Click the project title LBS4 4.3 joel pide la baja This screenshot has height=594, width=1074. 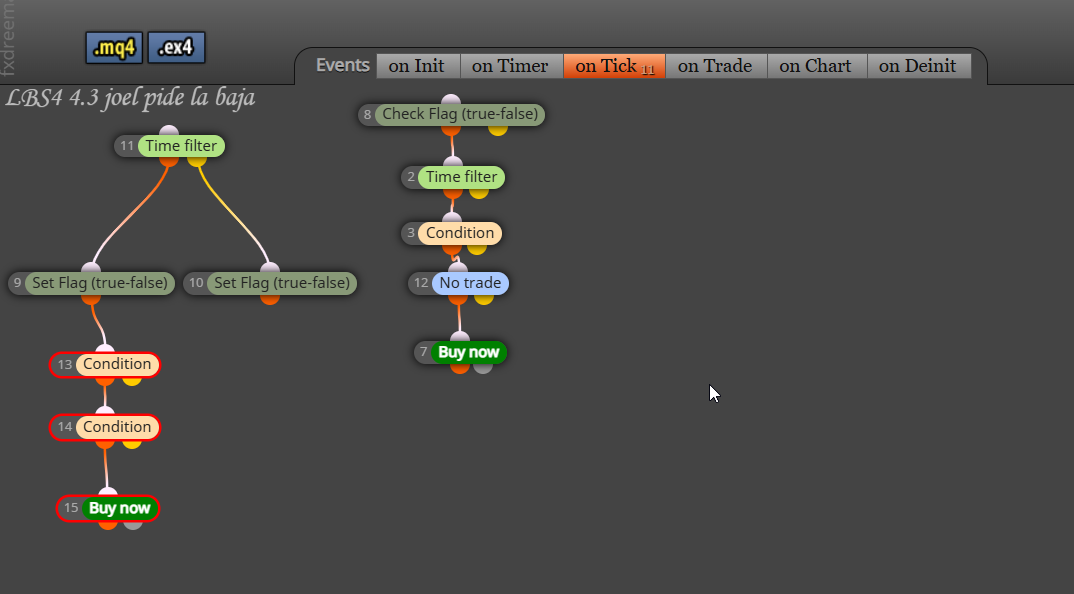click(x=130, y=97)
